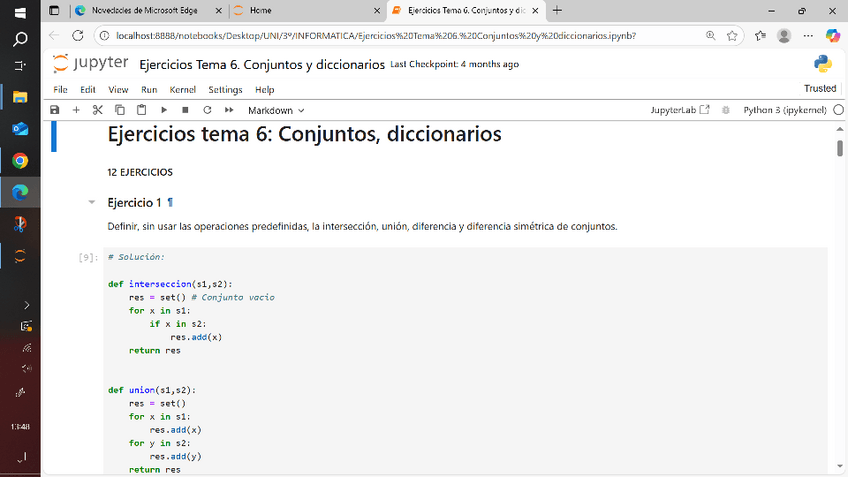Open the Chrome icon on the taskbar
This screenshot has height=477, width=848.
(x=20, y=160)
